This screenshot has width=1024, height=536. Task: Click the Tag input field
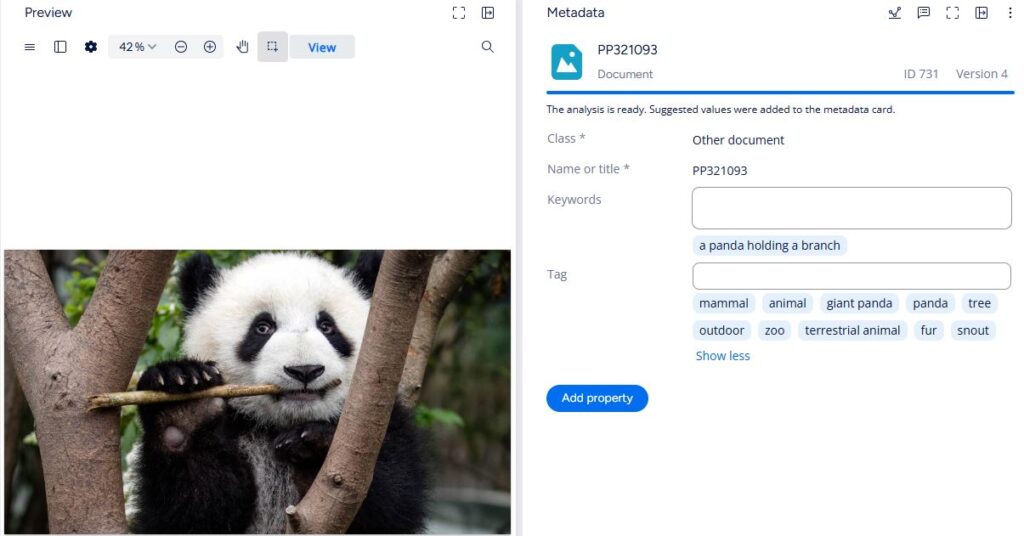tap(852, 276)
